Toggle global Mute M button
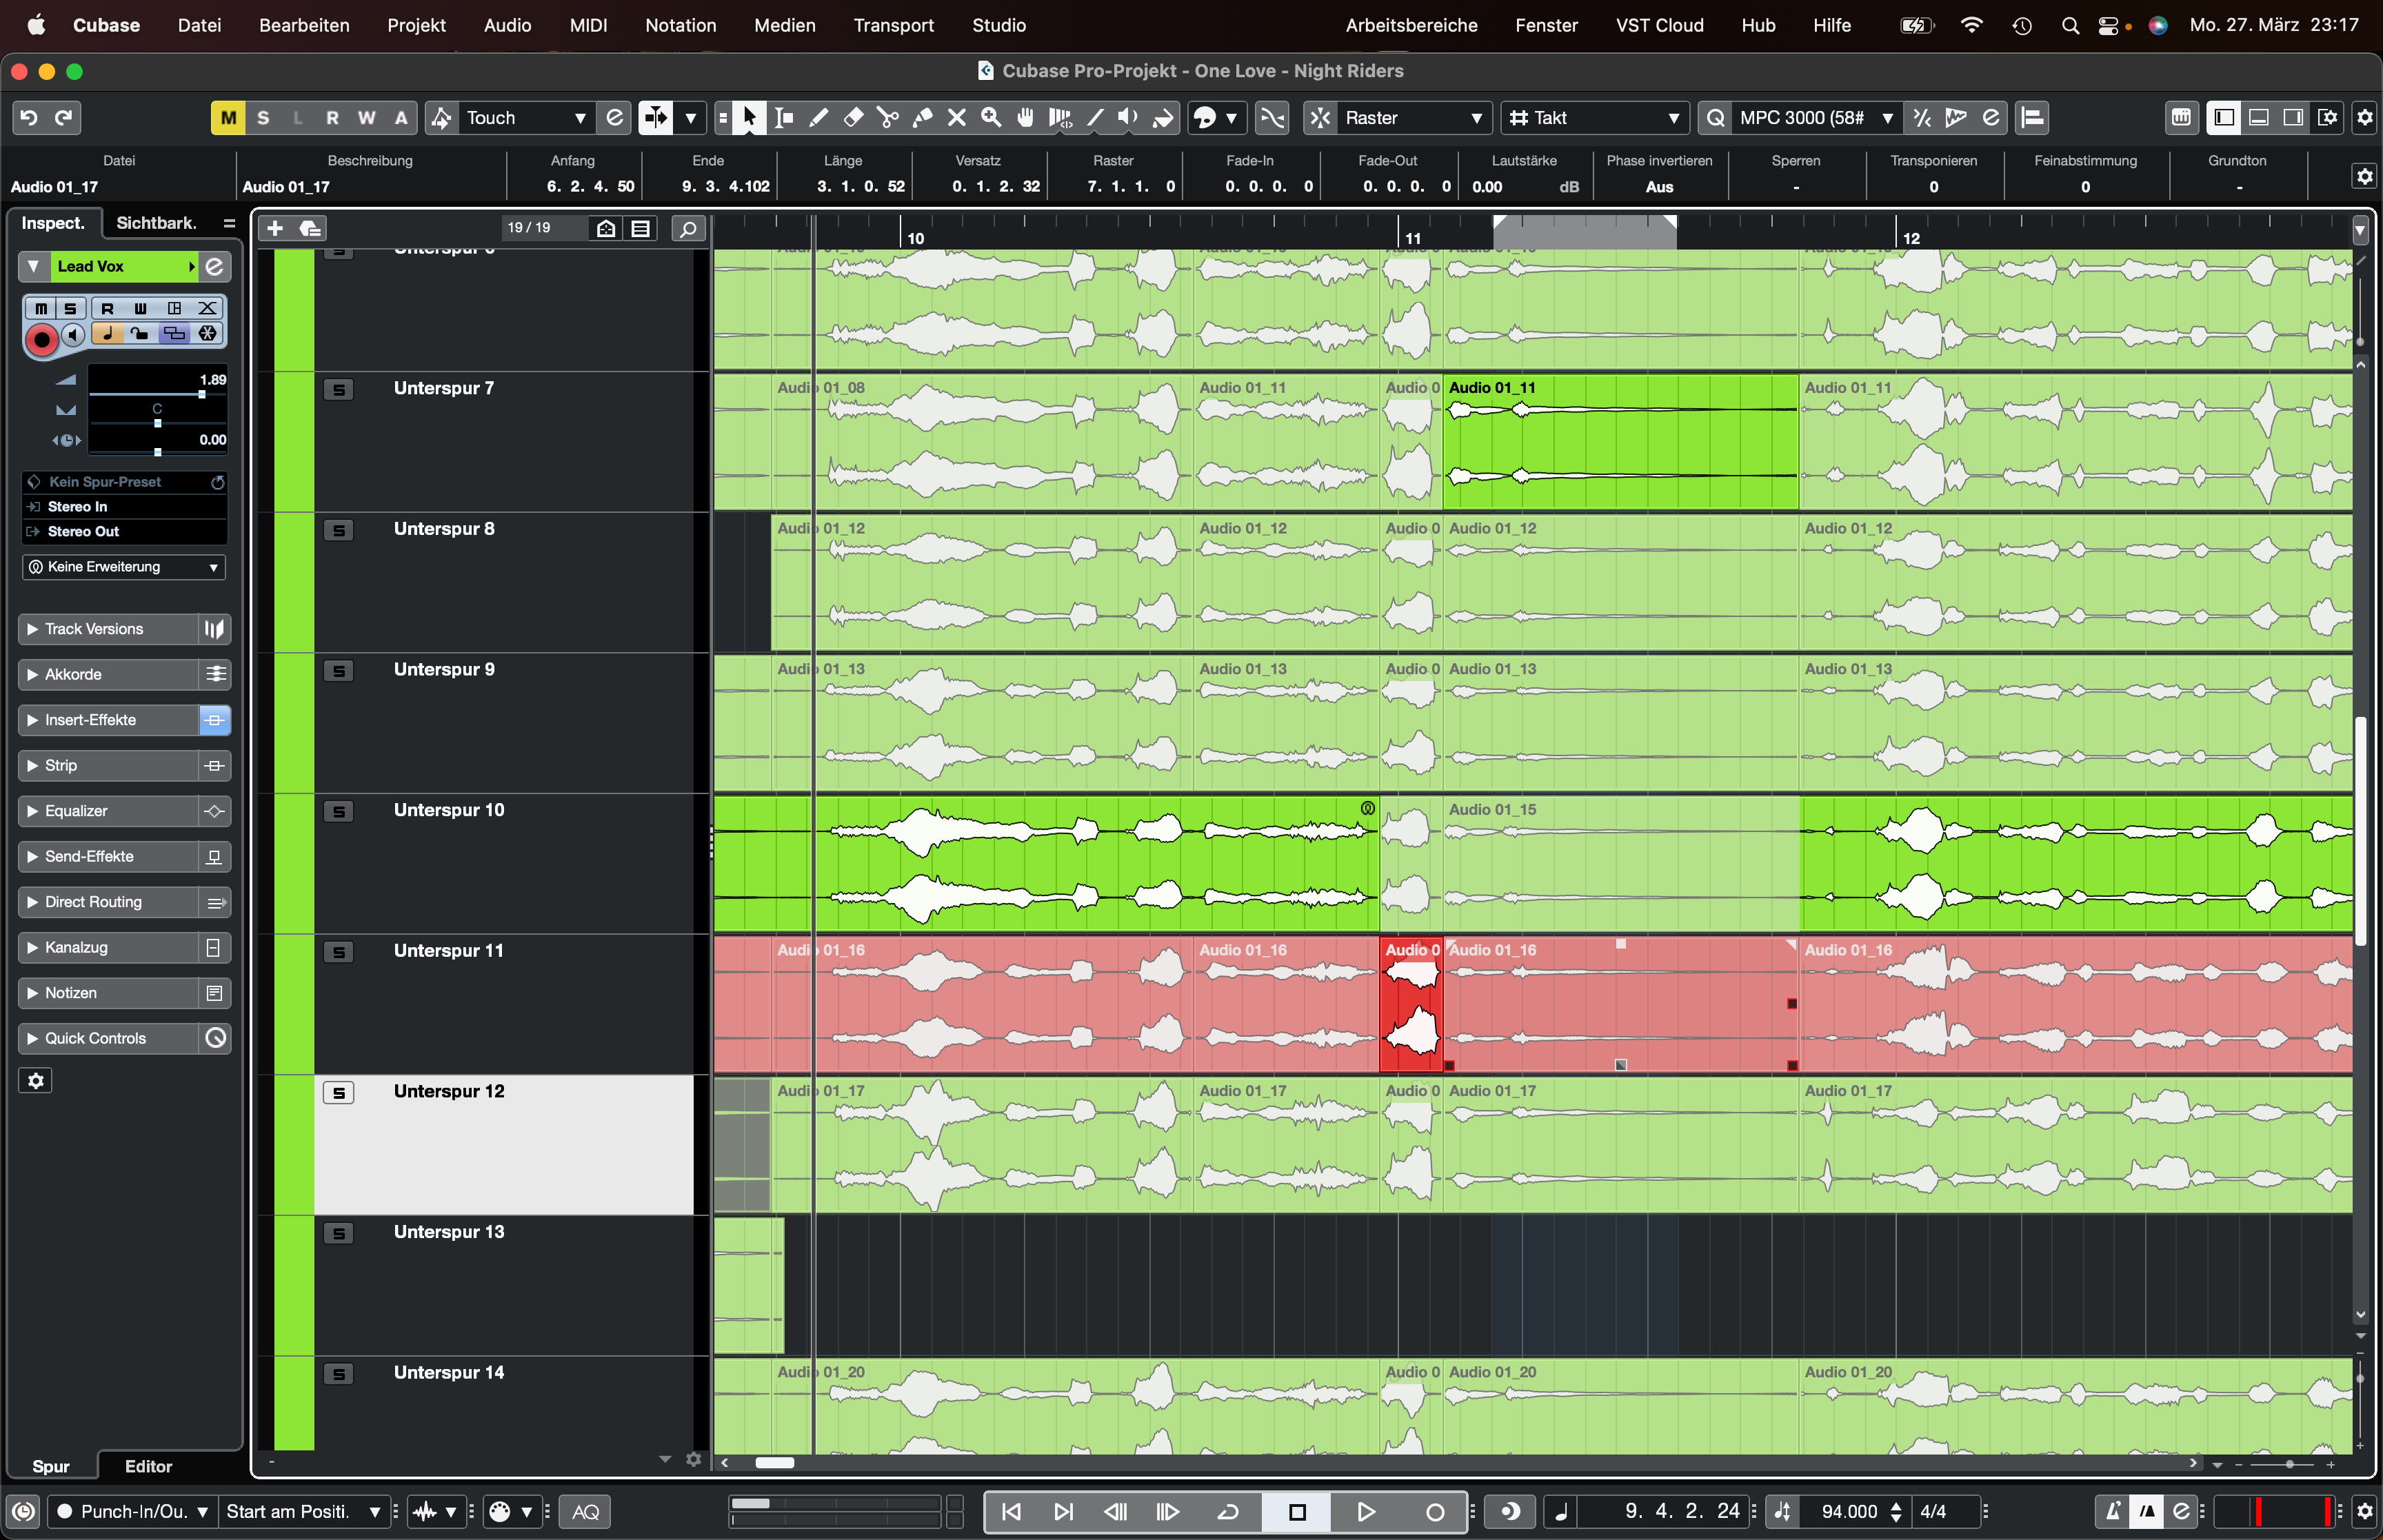Viewport: 2383px width, 1540px height. pyautogui.click(x=228, y=118)
